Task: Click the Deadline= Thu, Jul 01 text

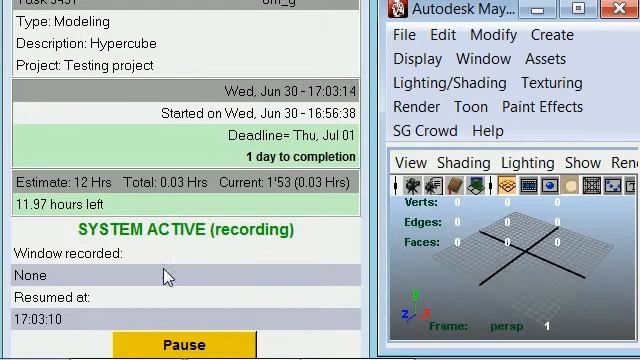Action: [x=291, y=135]
